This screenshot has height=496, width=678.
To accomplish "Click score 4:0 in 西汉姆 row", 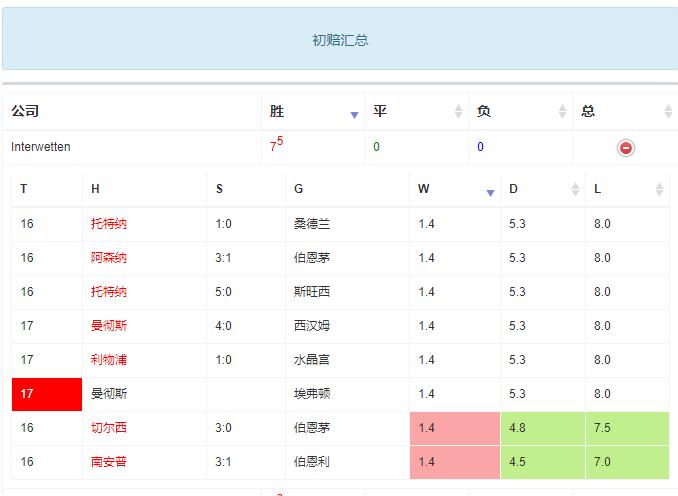I will pyautogui.click(x=223, y=326).
